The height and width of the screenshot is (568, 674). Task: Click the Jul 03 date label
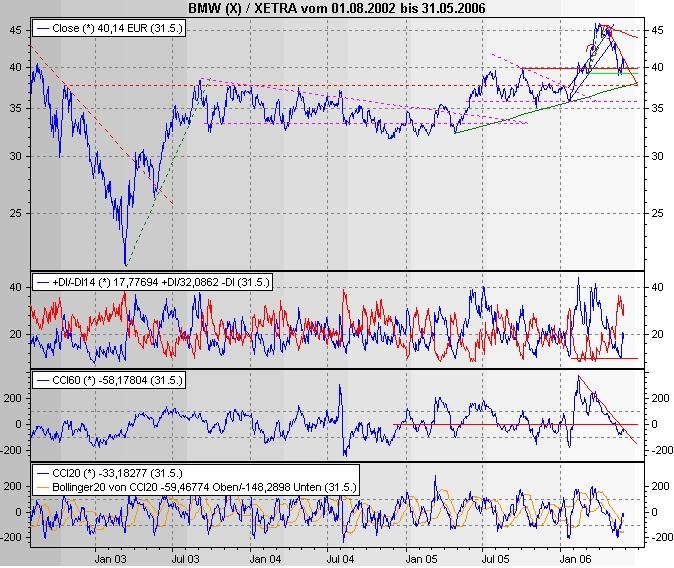click(x=185, y=559)
